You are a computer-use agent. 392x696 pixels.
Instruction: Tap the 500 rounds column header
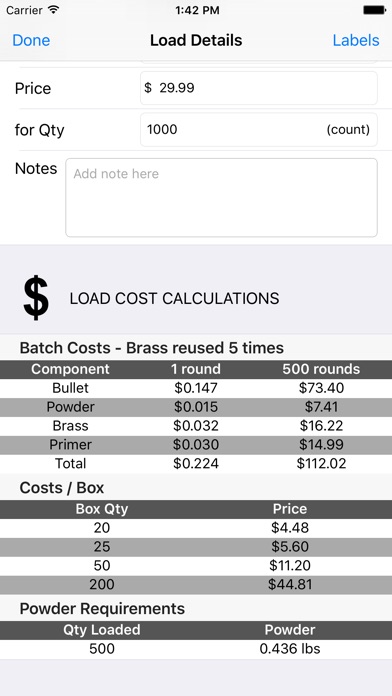click(x=321, y=369)
